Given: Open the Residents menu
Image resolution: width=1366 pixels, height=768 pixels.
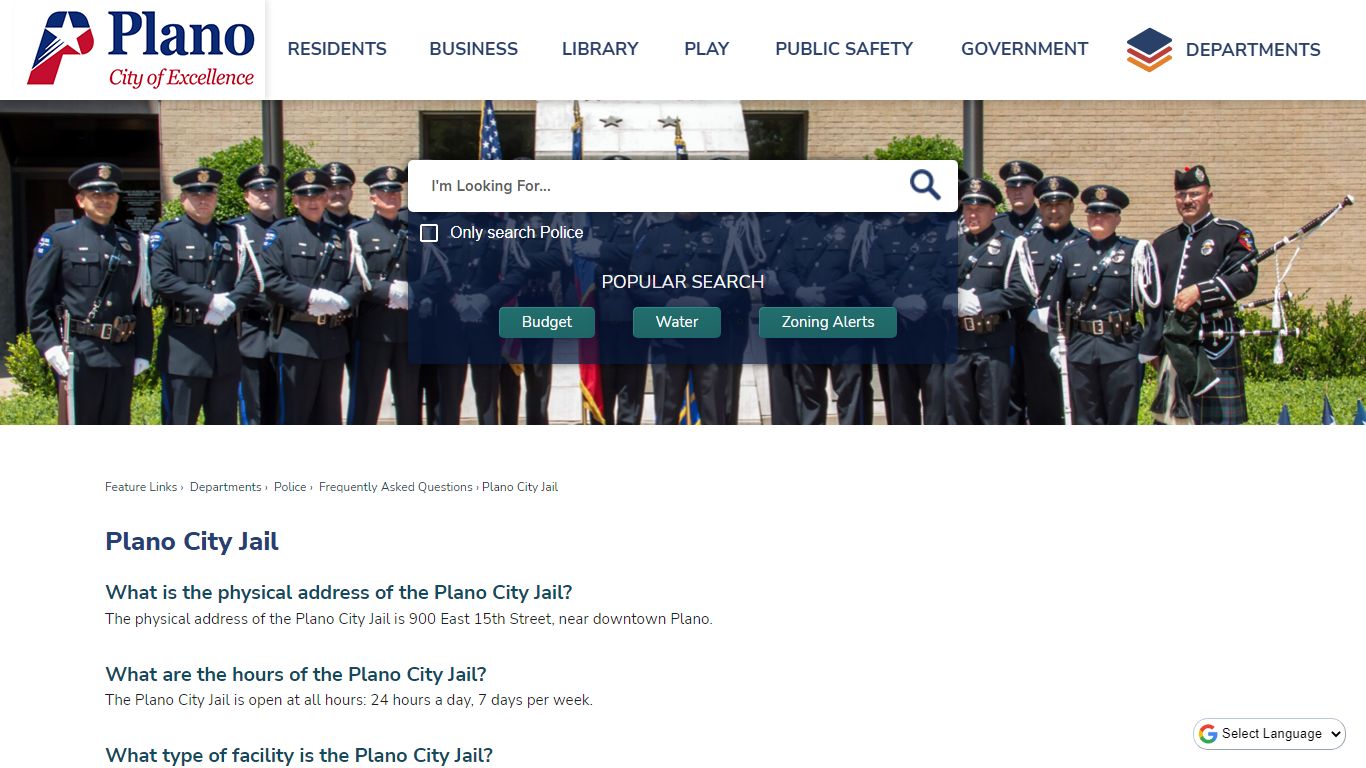Looking at the screenshot, I should pyautogui.click(x=337, y=49).
